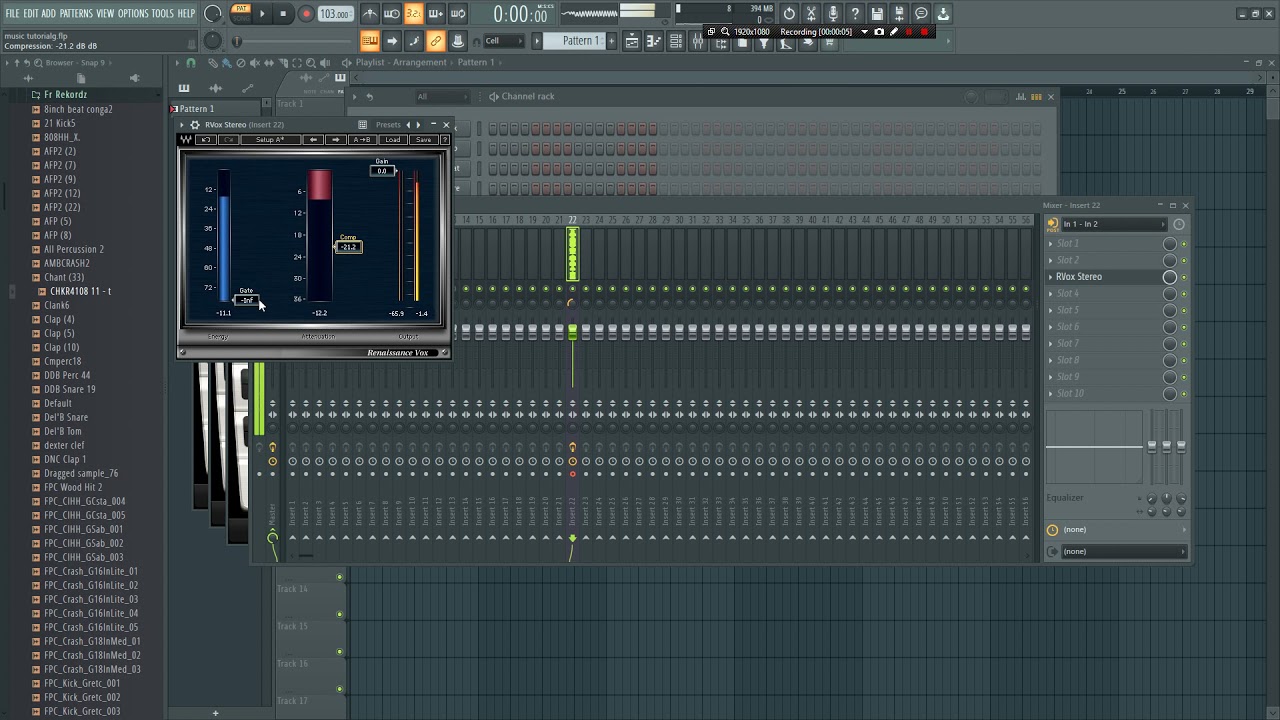Open the FILE menu
The image size is (1280, 720).
click(x=13, y=14)
